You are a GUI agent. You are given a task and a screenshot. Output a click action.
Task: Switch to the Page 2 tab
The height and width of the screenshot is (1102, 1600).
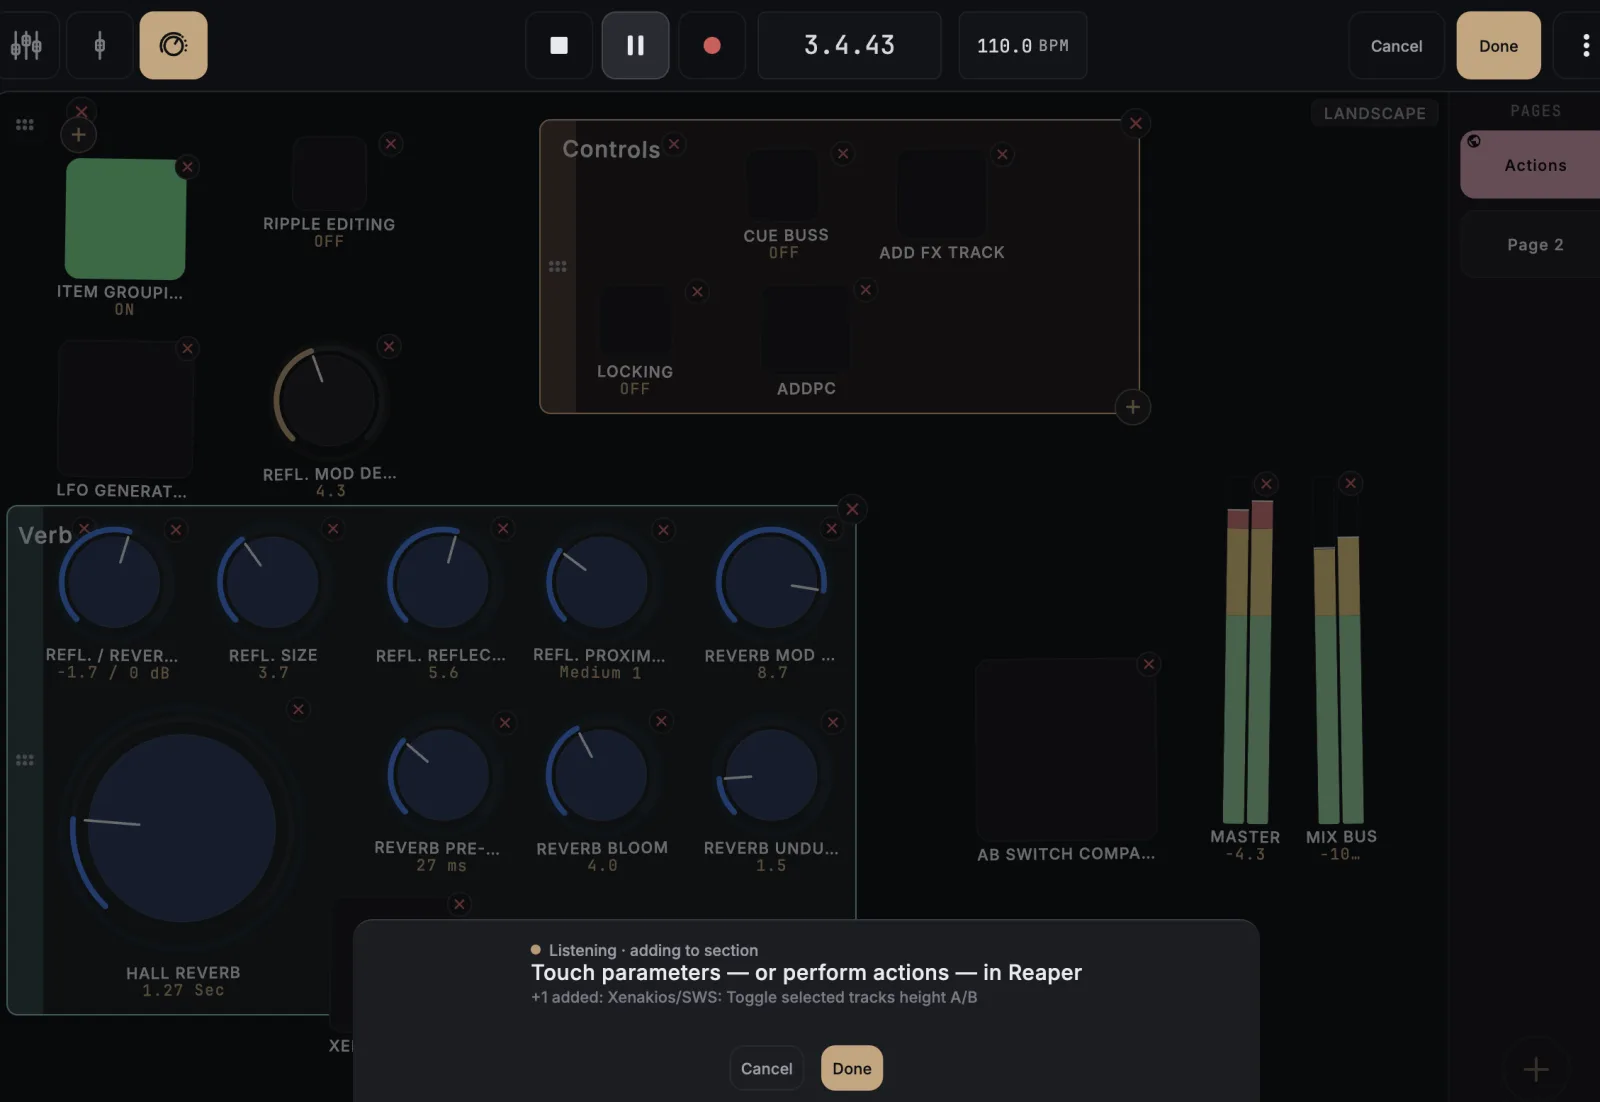point(1531,245)
